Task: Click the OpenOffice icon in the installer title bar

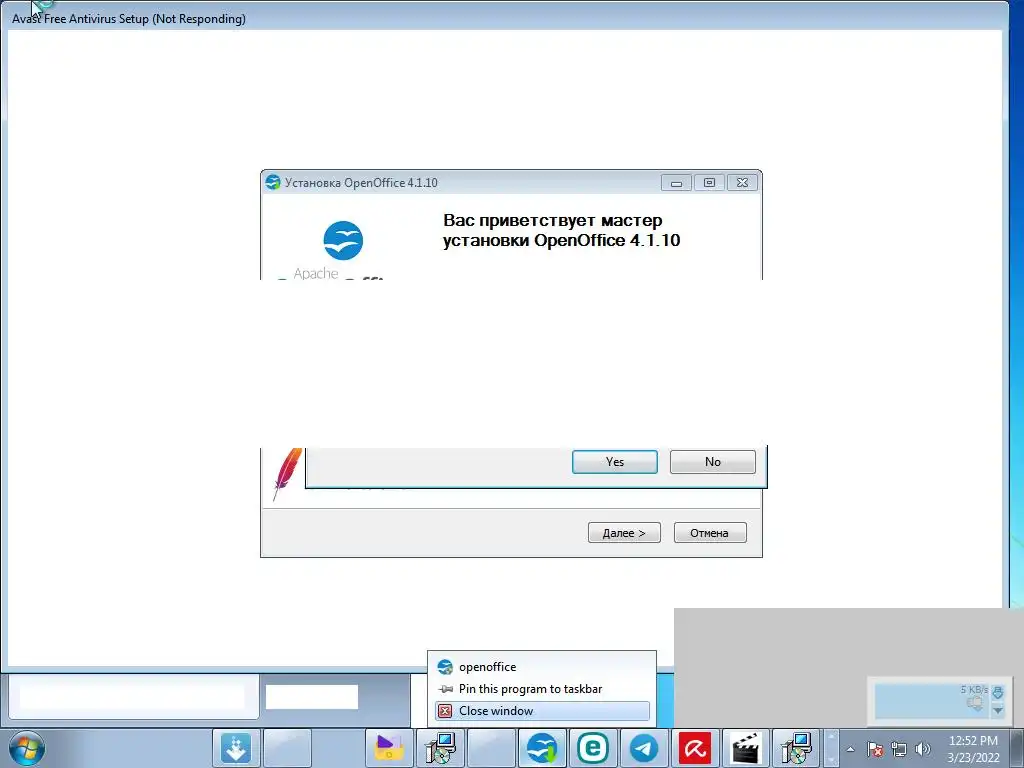Action: [273, 183]
